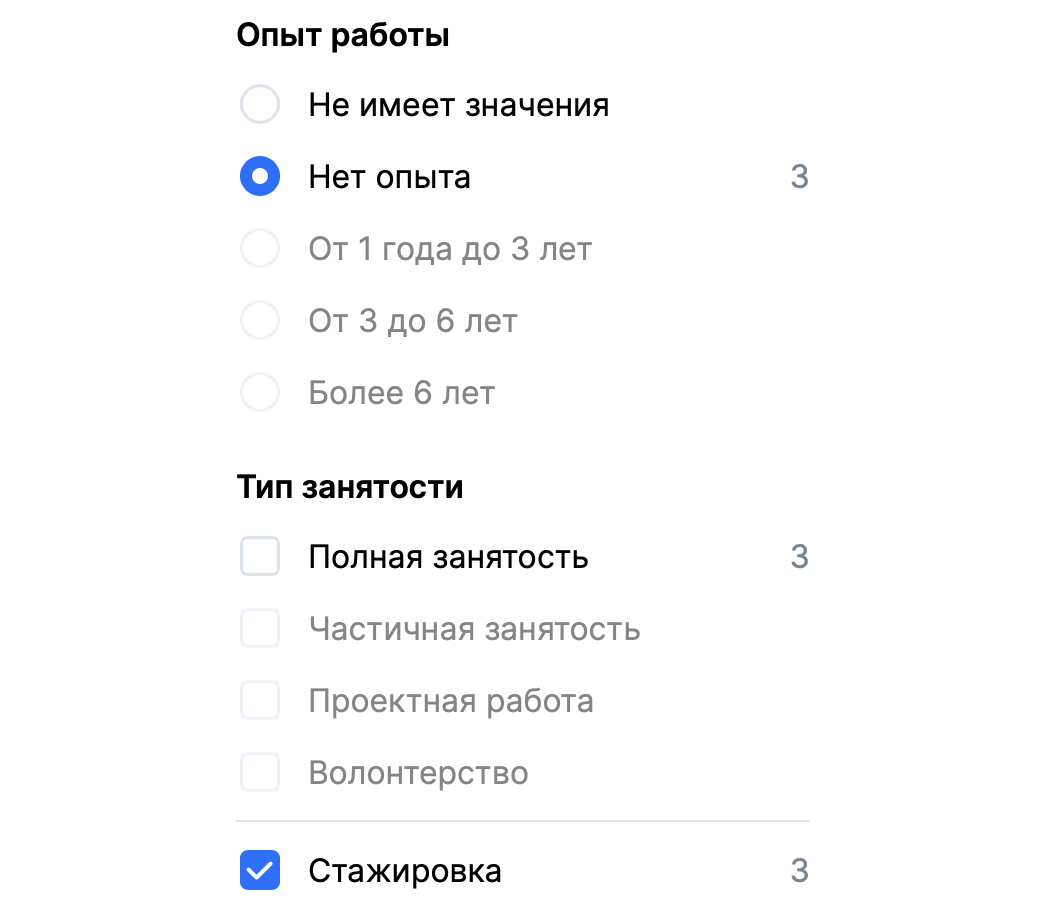This screenshot has width=1038, height=920.
Task: Click the 'Не имеет значения' label text
Action: 458,105
